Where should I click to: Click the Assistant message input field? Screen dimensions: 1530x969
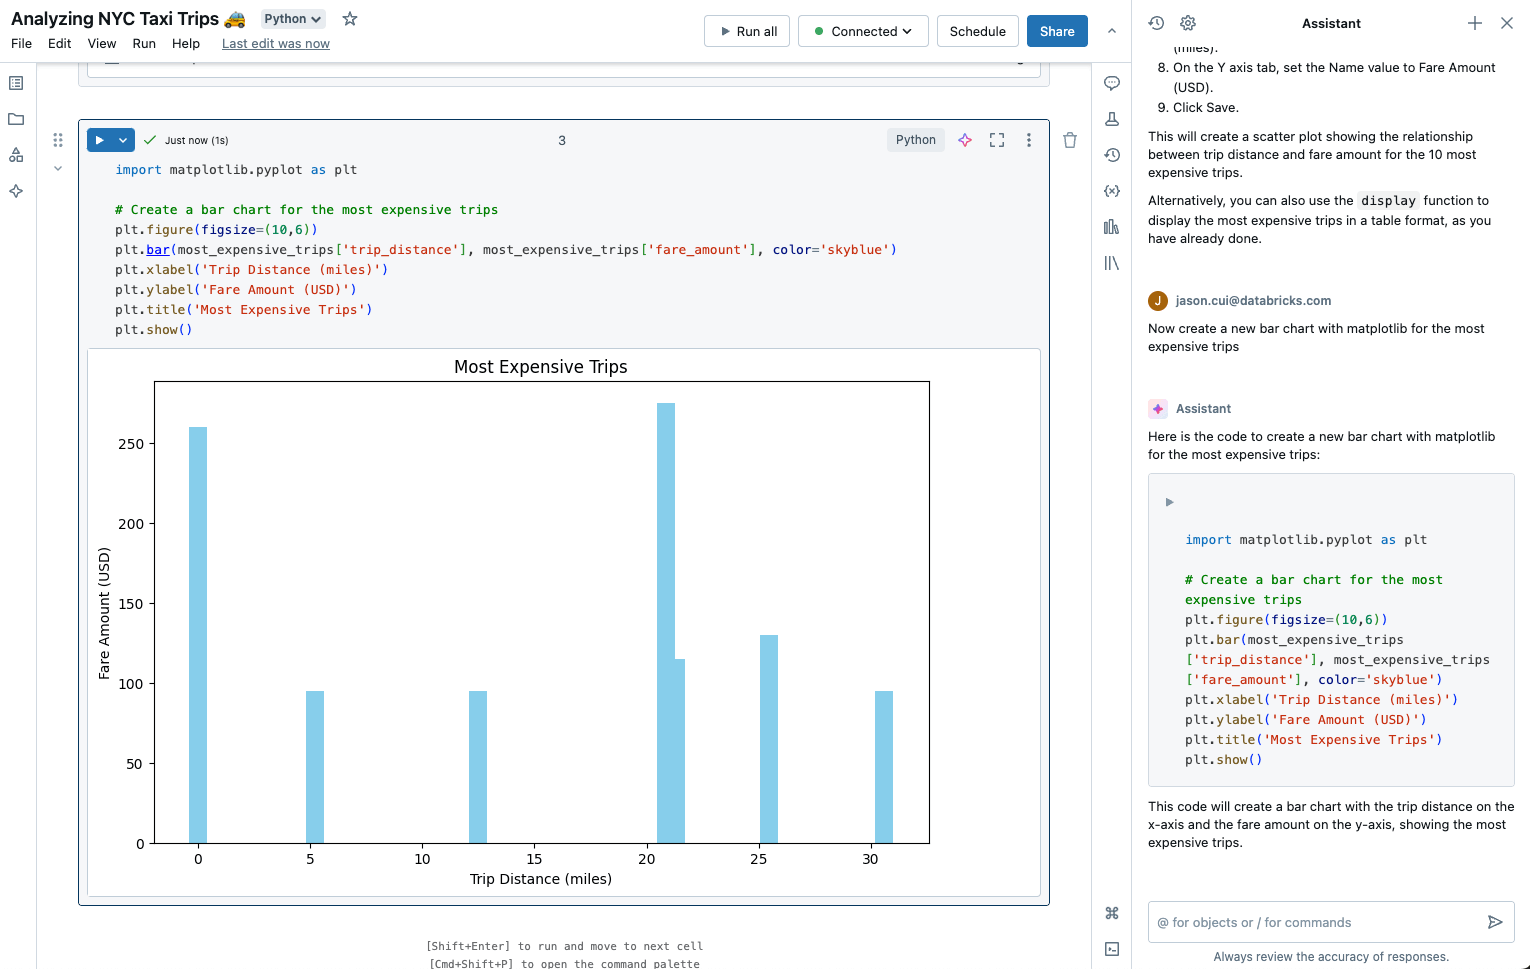coord(1310,922)
